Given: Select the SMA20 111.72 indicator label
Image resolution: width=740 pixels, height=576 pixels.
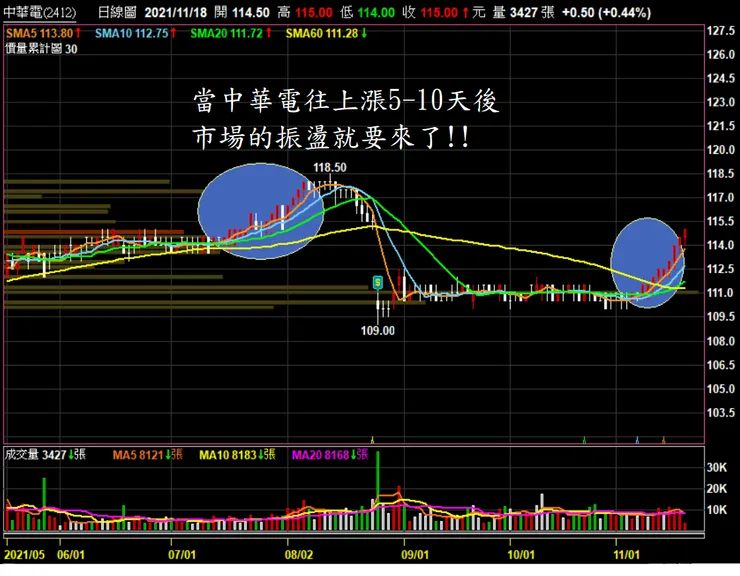Looking at the screenshot, I should pos(231,33).
